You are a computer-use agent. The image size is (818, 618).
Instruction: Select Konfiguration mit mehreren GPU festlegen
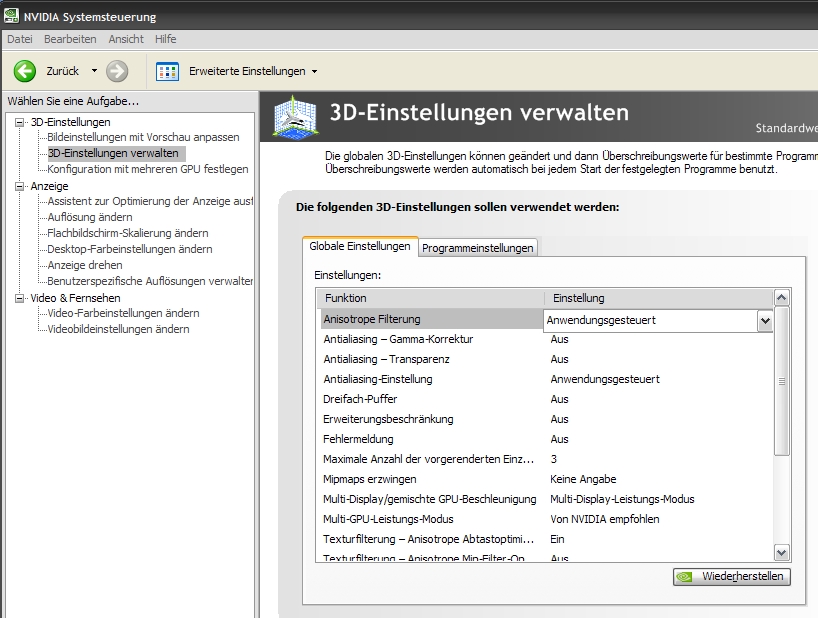148,169
